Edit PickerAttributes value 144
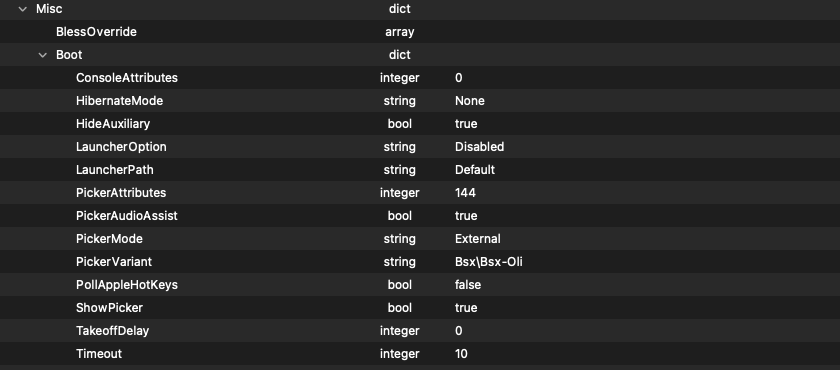This screenshot has height=370, width=840. [465, 193]
